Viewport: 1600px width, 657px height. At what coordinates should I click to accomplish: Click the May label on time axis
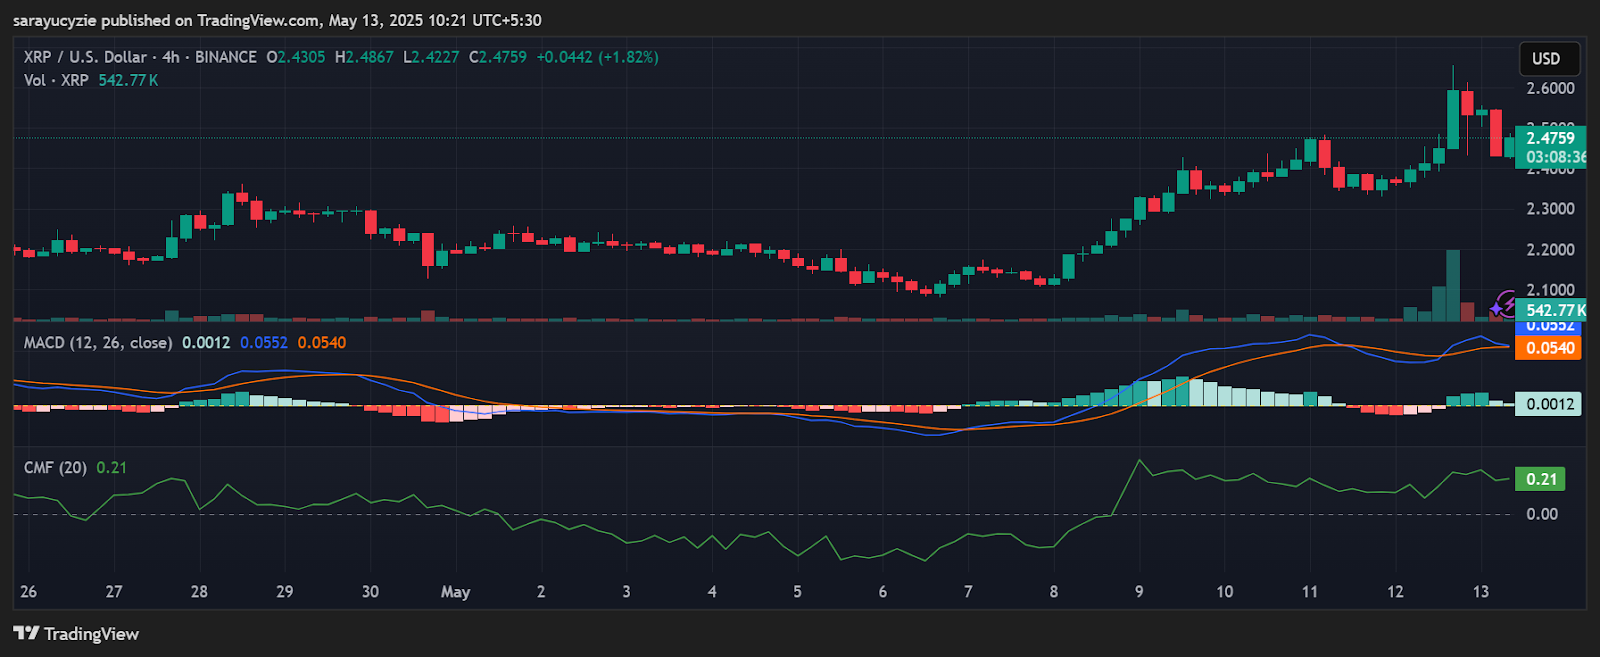pos(455,592)
